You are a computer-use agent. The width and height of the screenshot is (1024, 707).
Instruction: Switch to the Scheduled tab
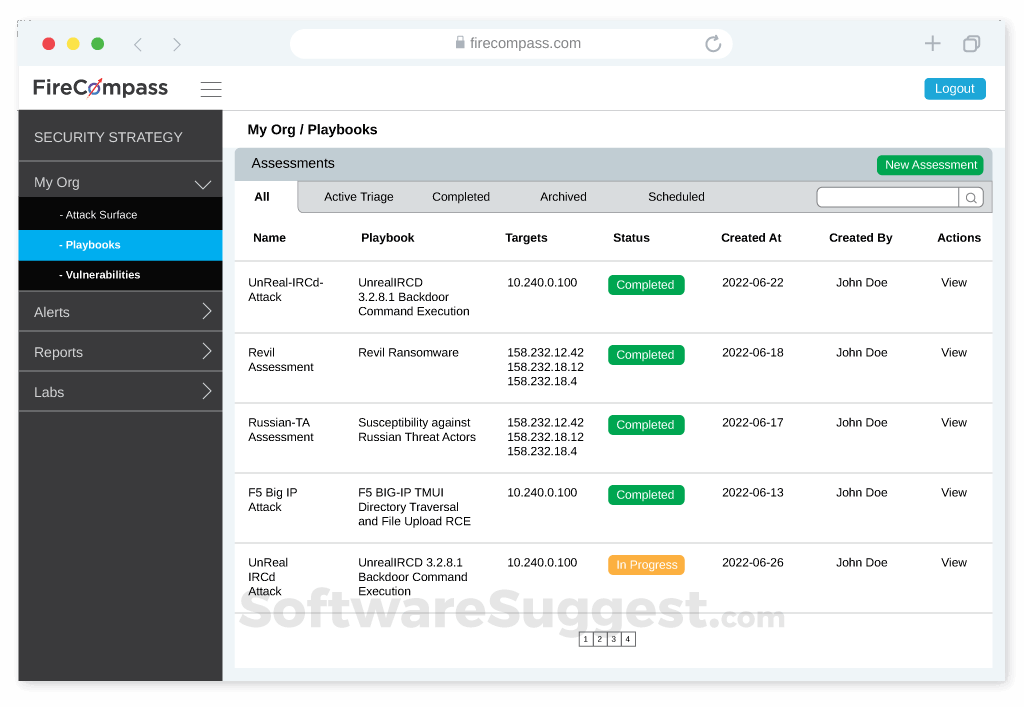[676, 197]
